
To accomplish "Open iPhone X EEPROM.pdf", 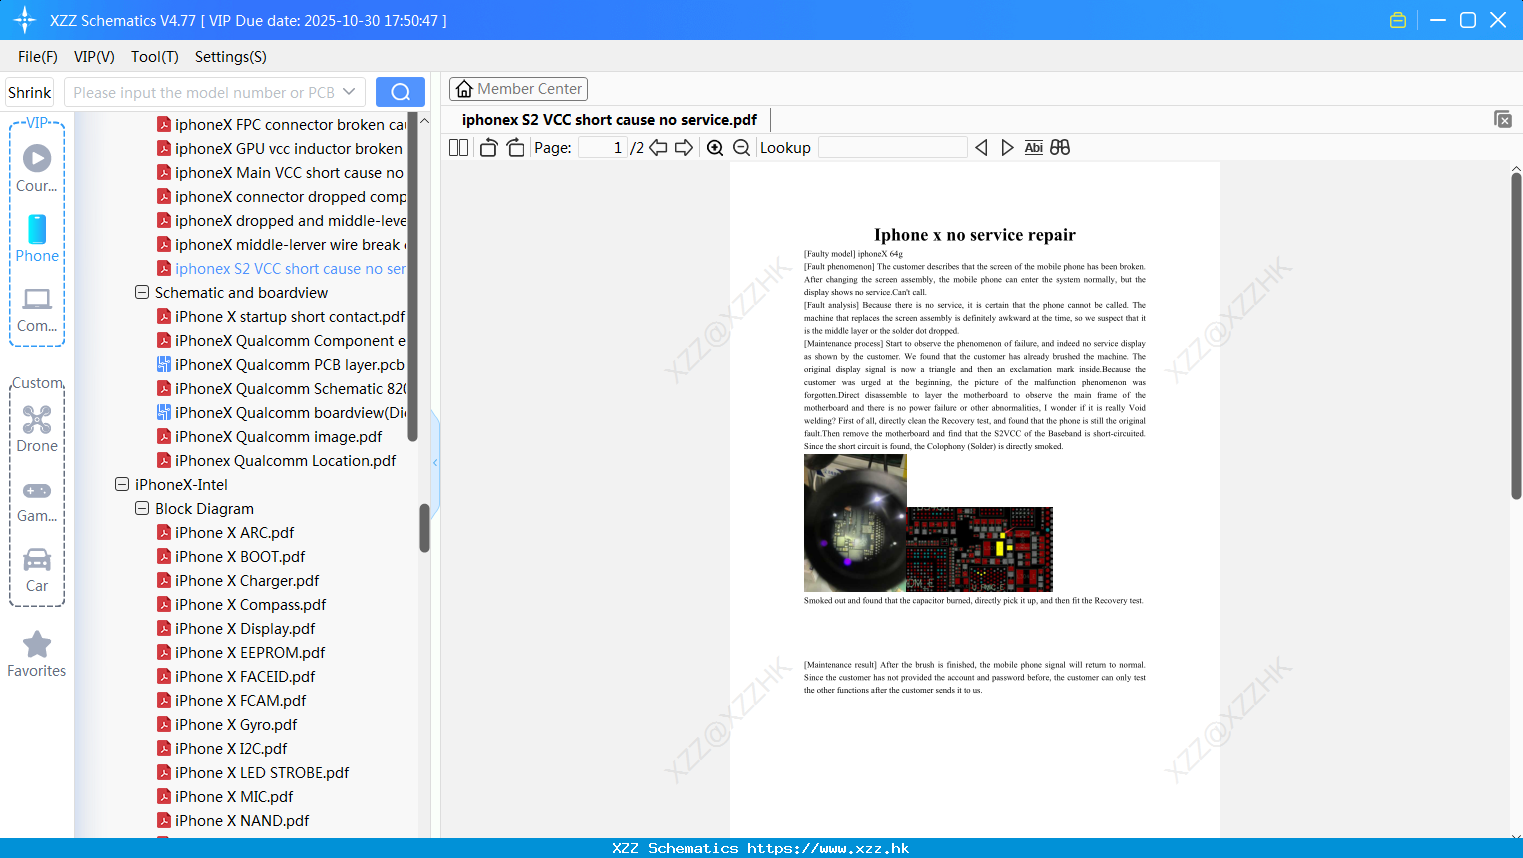I will (x=242, y=653).
